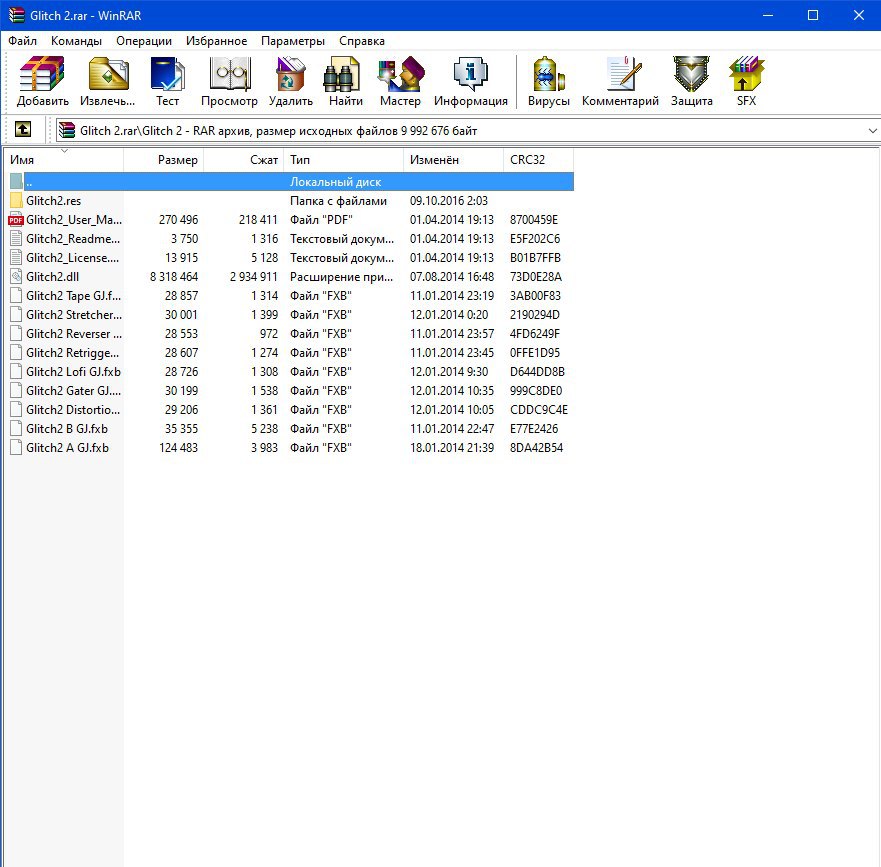Click the Удалить (Delete) toolbar icon
The image size is (881, 867).
point(290,81)
